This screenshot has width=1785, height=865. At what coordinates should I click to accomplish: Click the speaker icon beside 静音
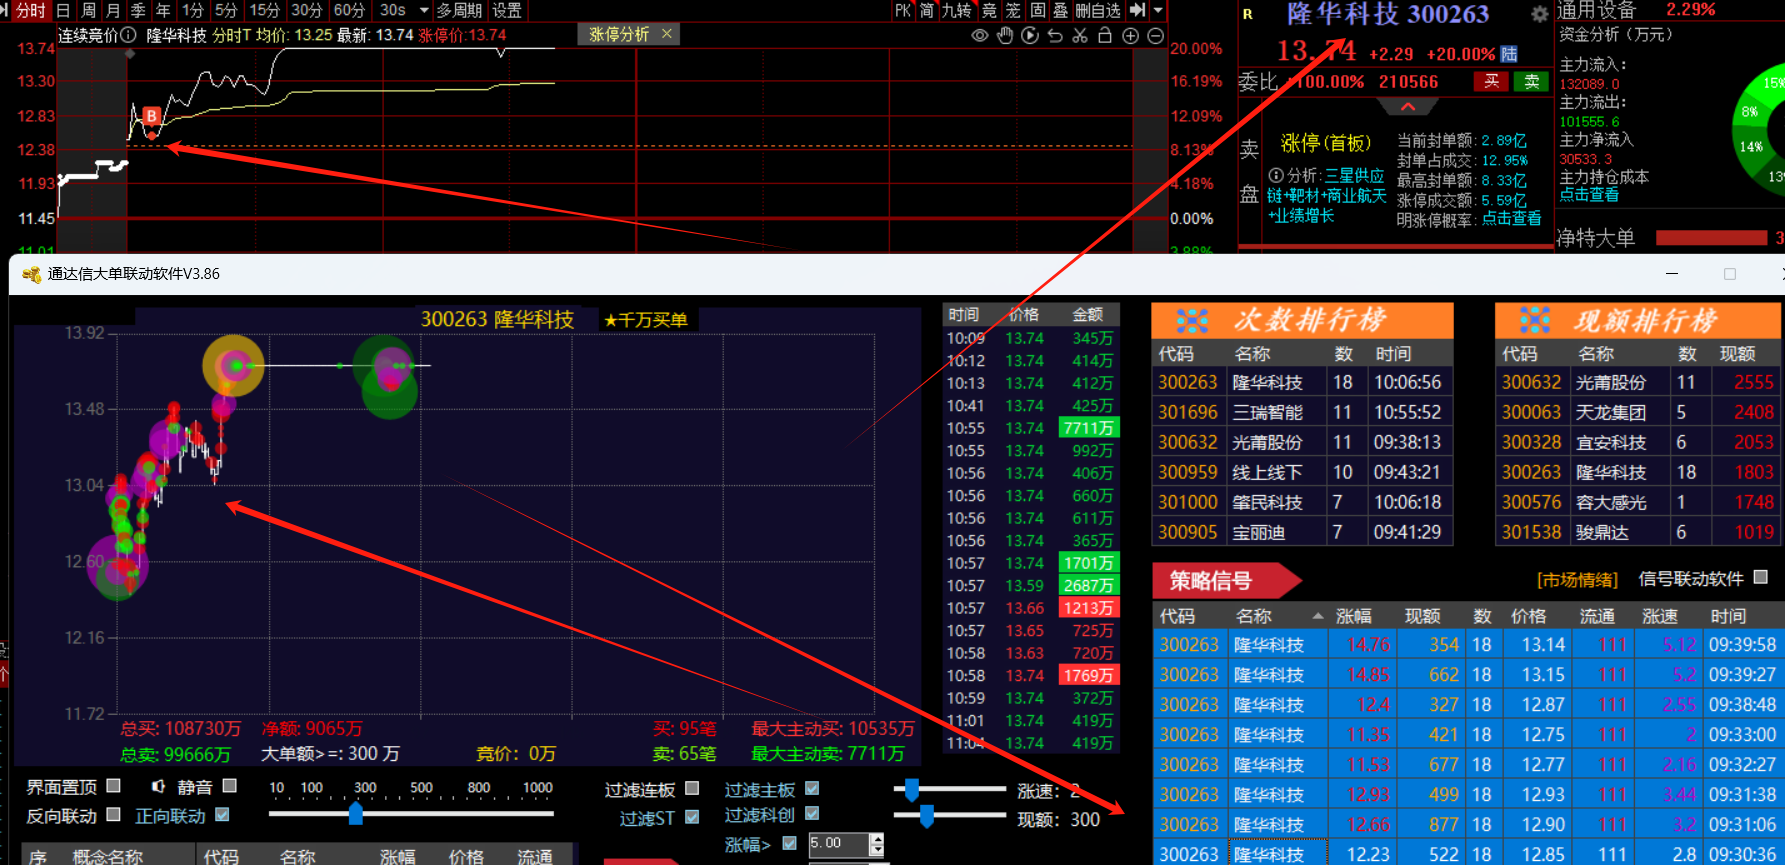pyautogui.click(x=159, y=786)
